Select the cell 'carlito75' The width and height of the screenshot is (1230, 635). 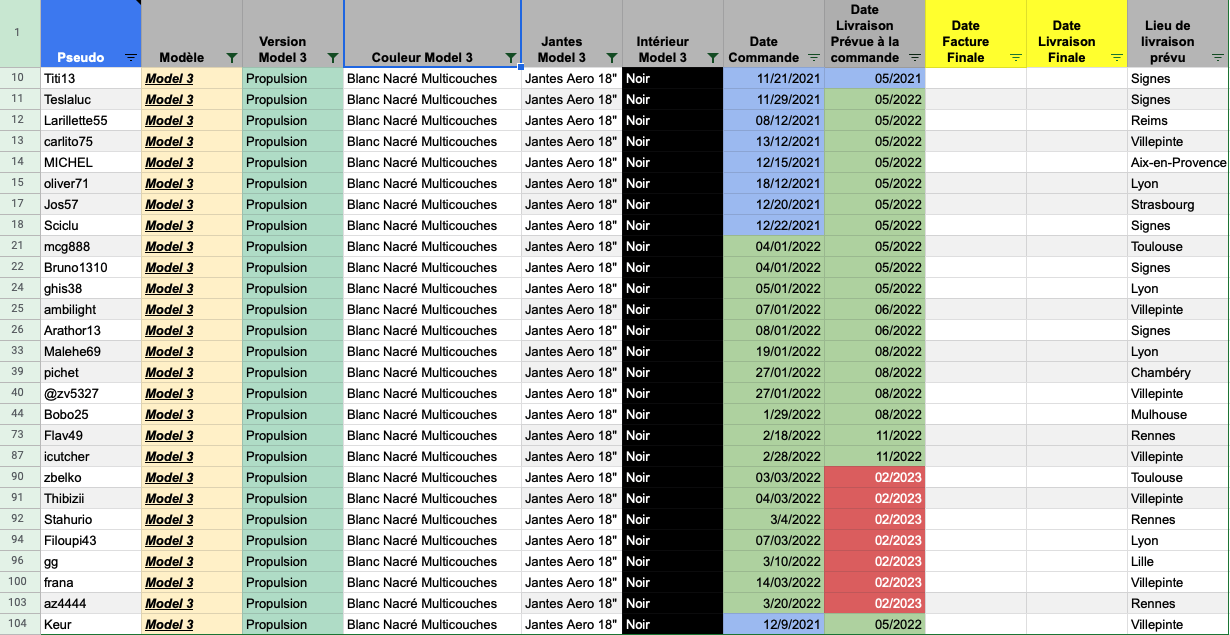click(91, 141)
